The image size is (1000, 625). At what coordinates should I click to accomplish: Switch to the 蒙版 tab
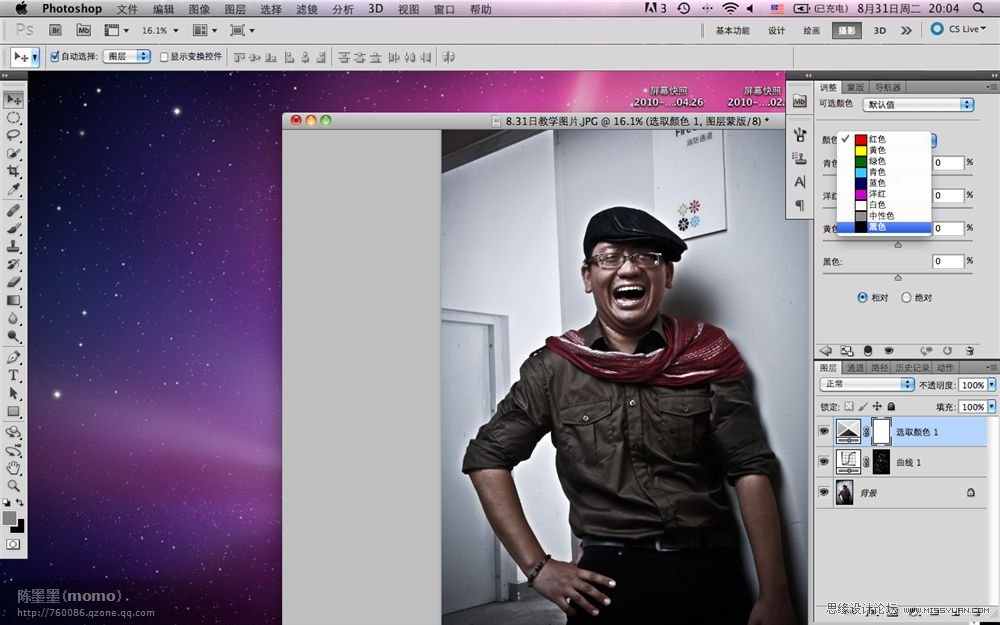[855, 87]
